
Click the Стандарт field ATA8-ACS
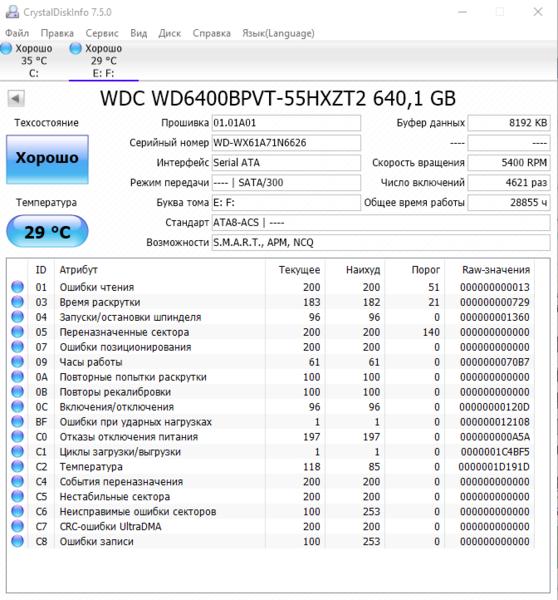coord(381,223)
